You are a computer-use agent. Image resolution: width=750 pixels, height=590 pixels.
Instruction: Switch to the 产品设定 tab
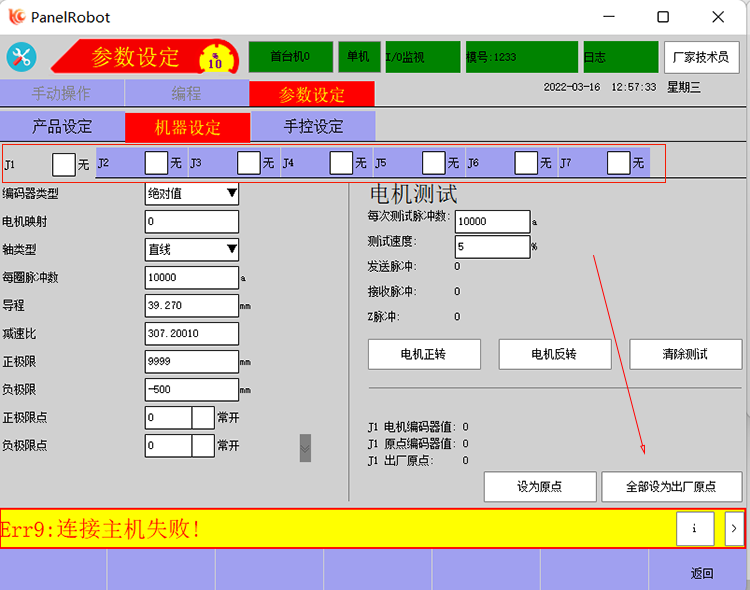click(x=62, y=127)
